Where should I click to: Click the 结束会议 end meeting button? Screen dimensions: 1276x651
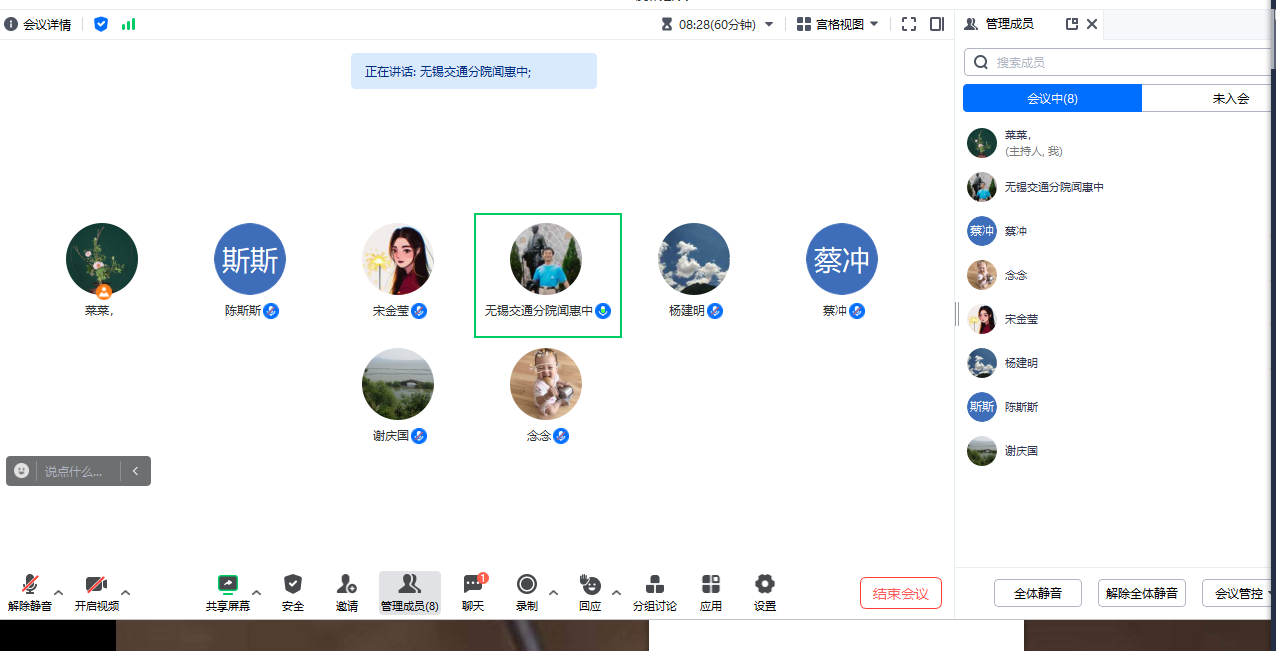tap(899, 592)
